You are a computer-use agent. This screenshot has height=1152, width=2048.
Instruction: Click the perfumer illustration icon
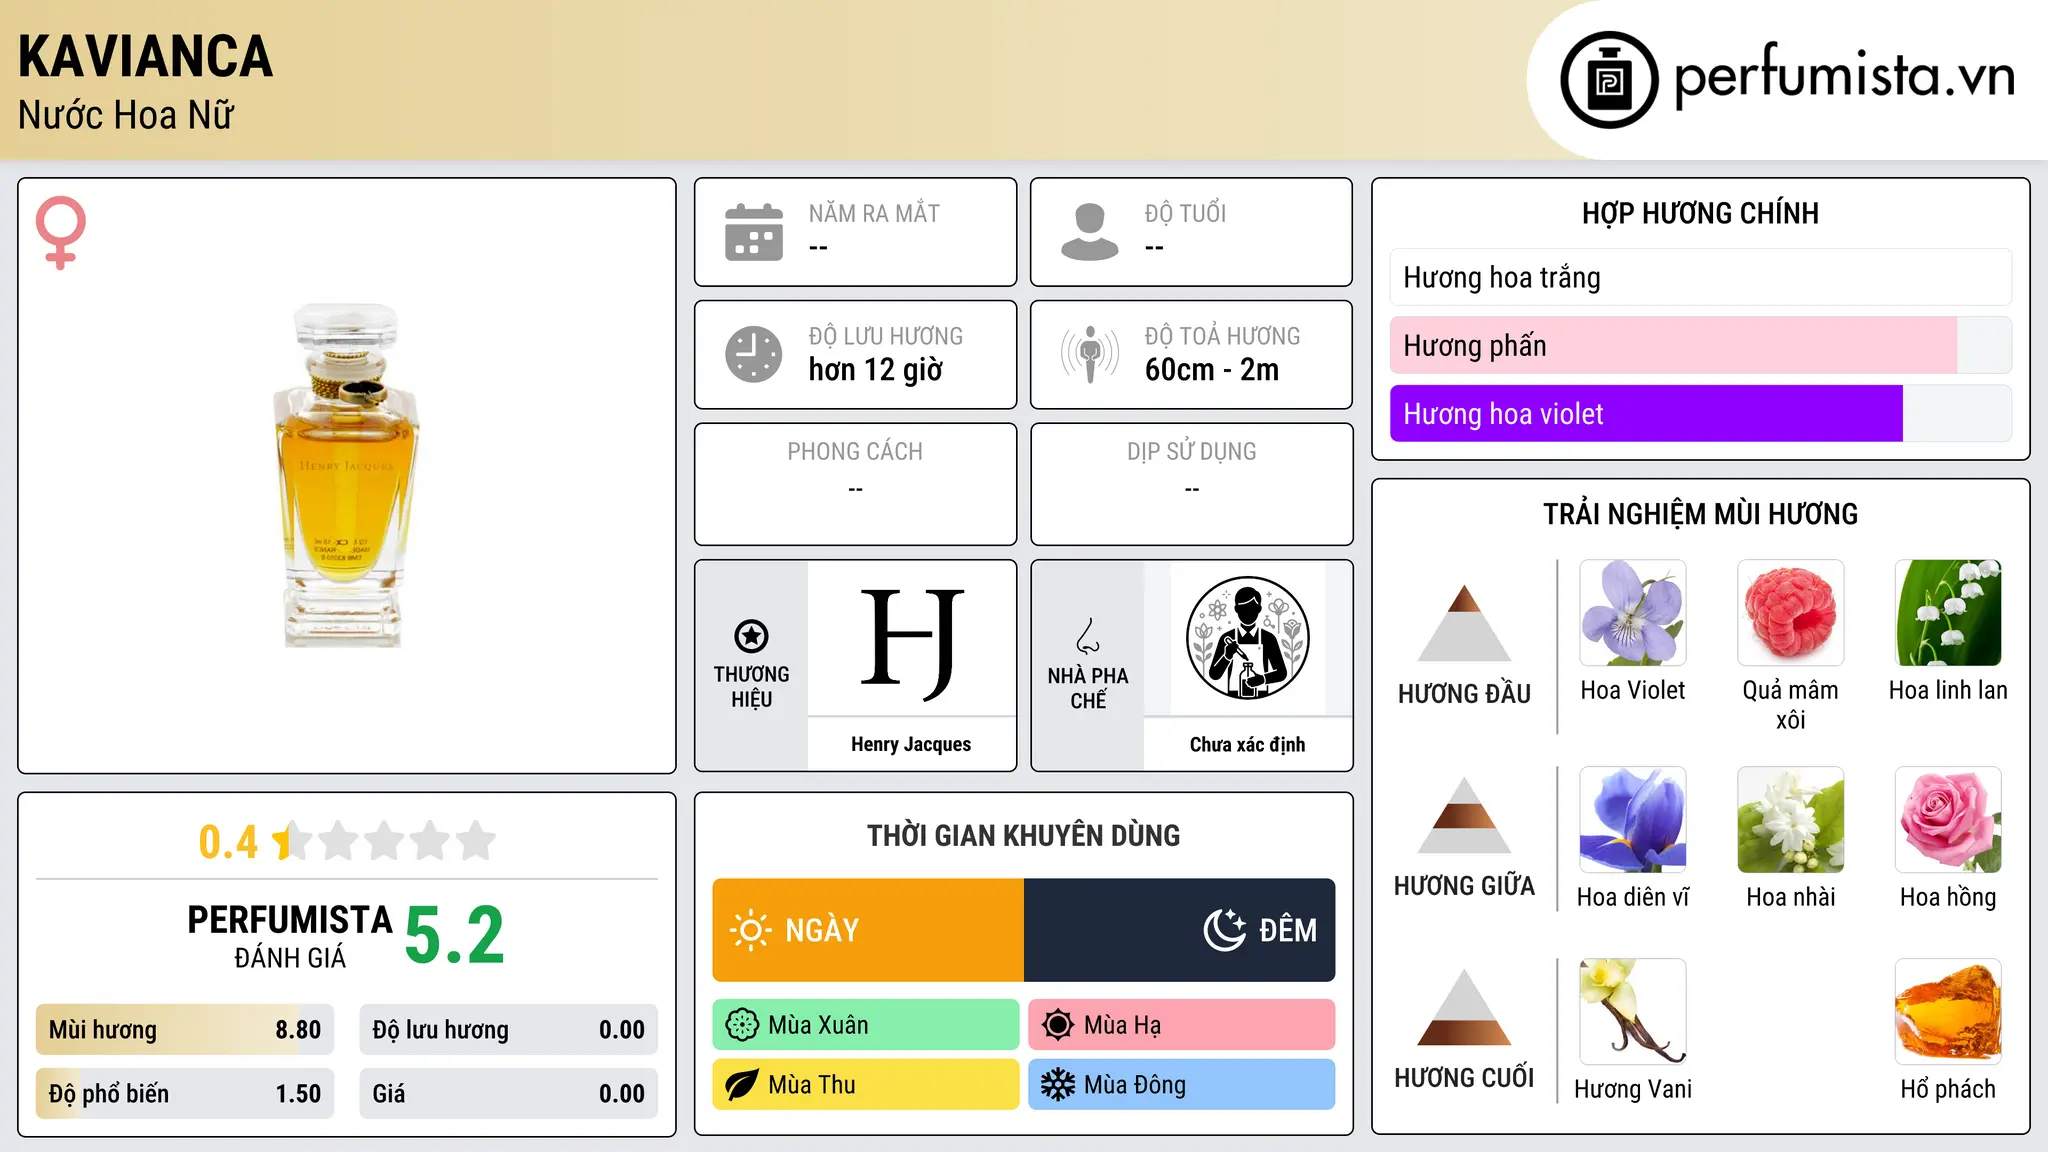[x=1248, y=638]
